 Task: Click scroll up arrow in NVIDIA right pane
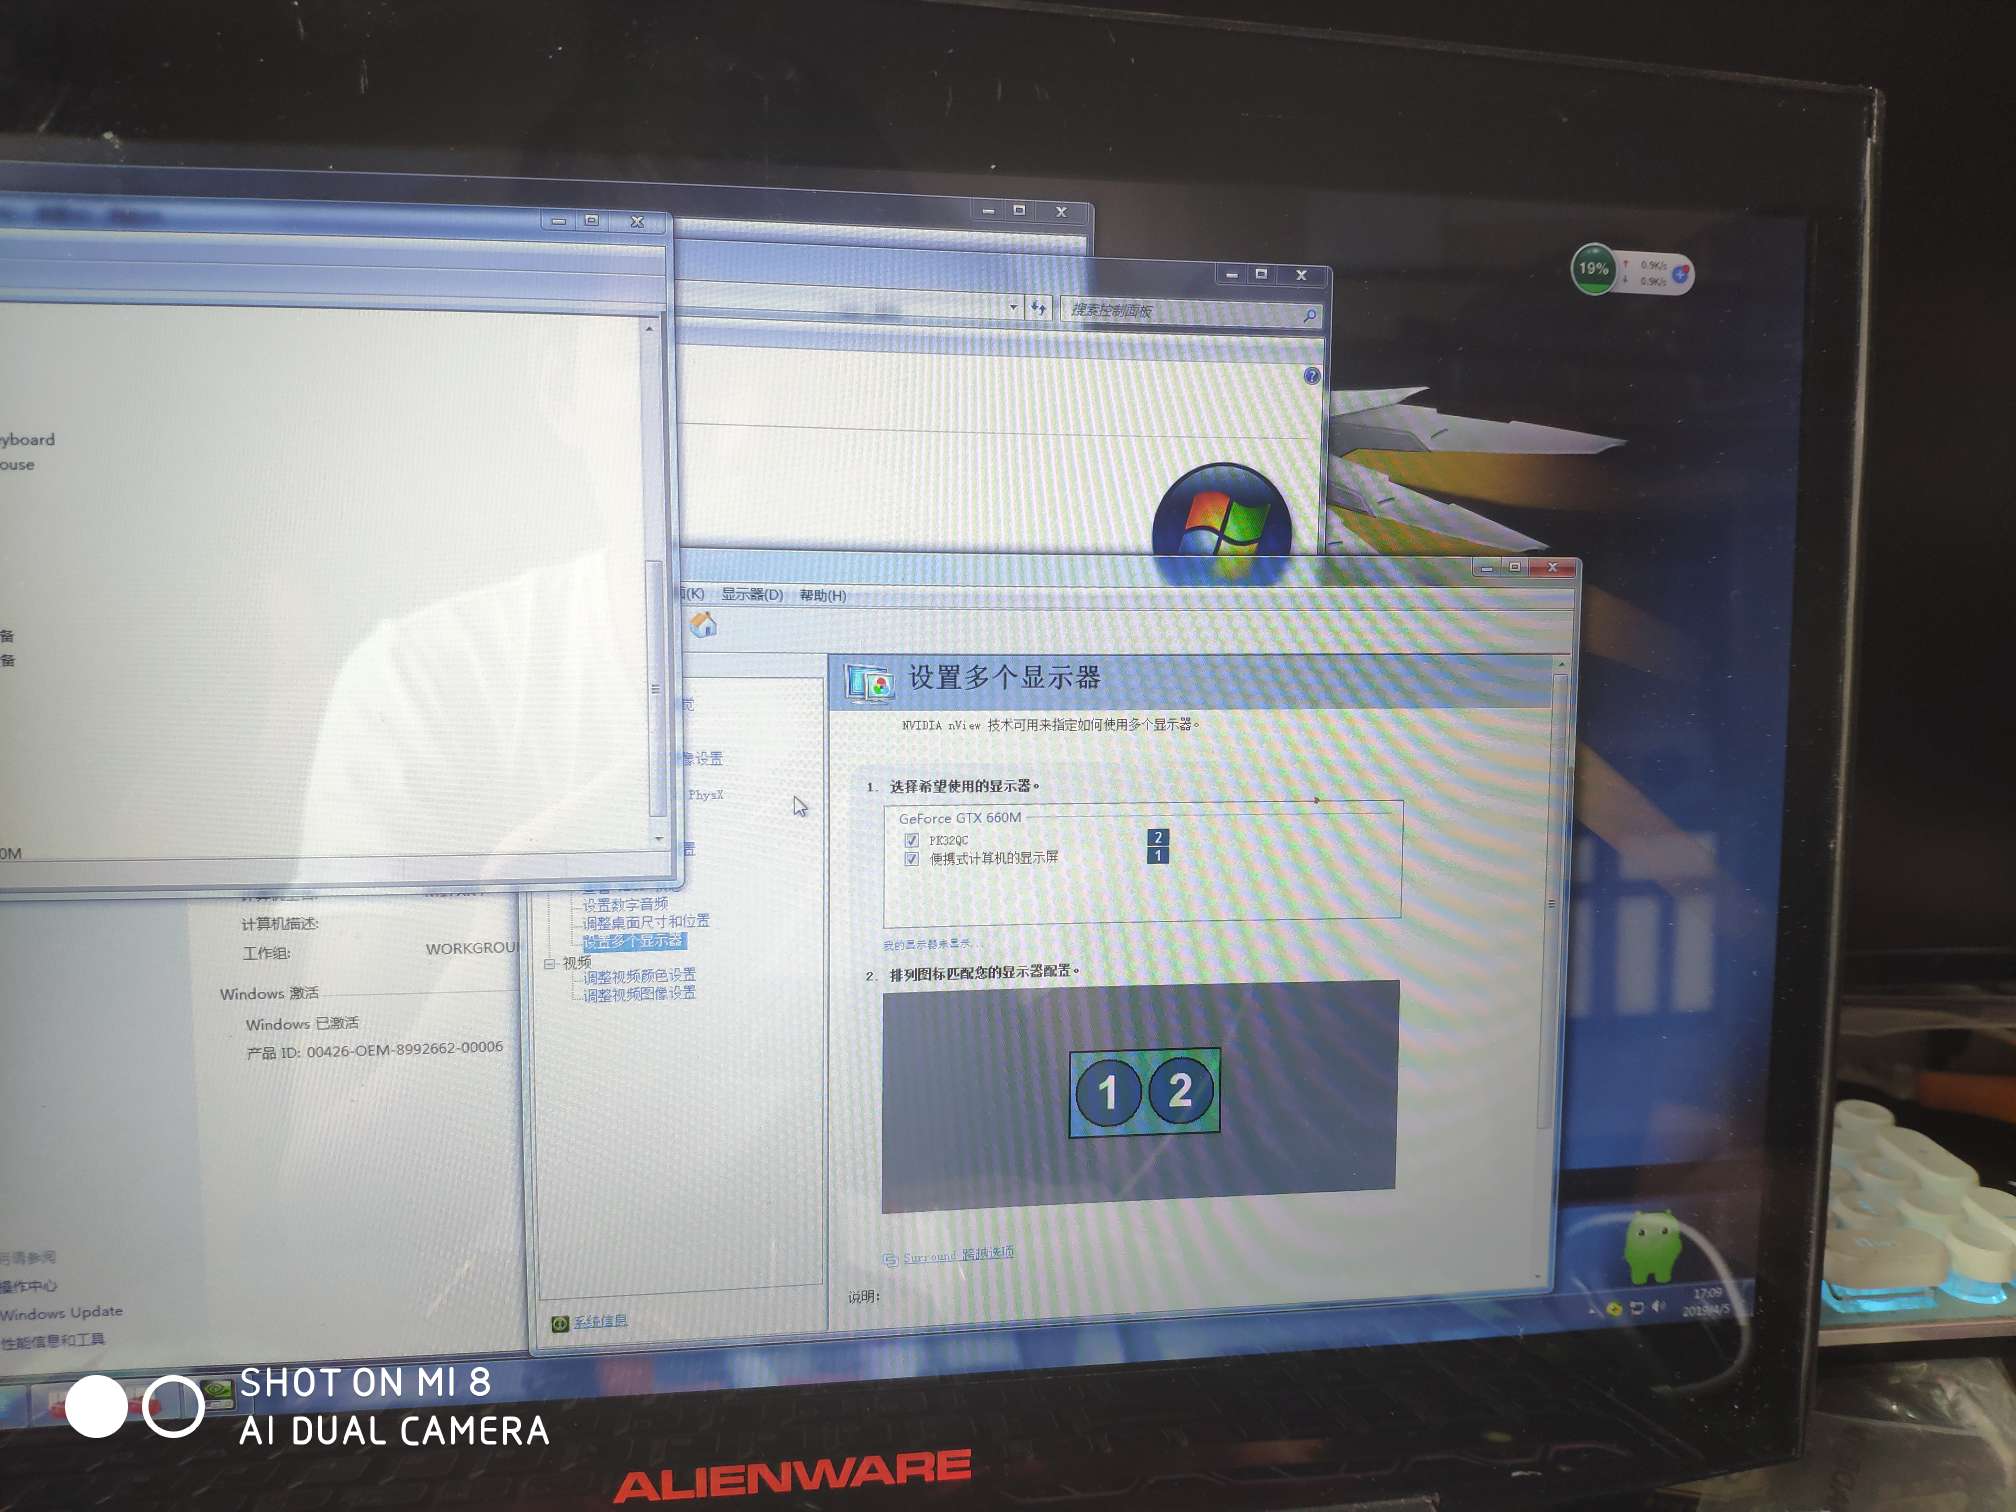tap(1560, 664)
